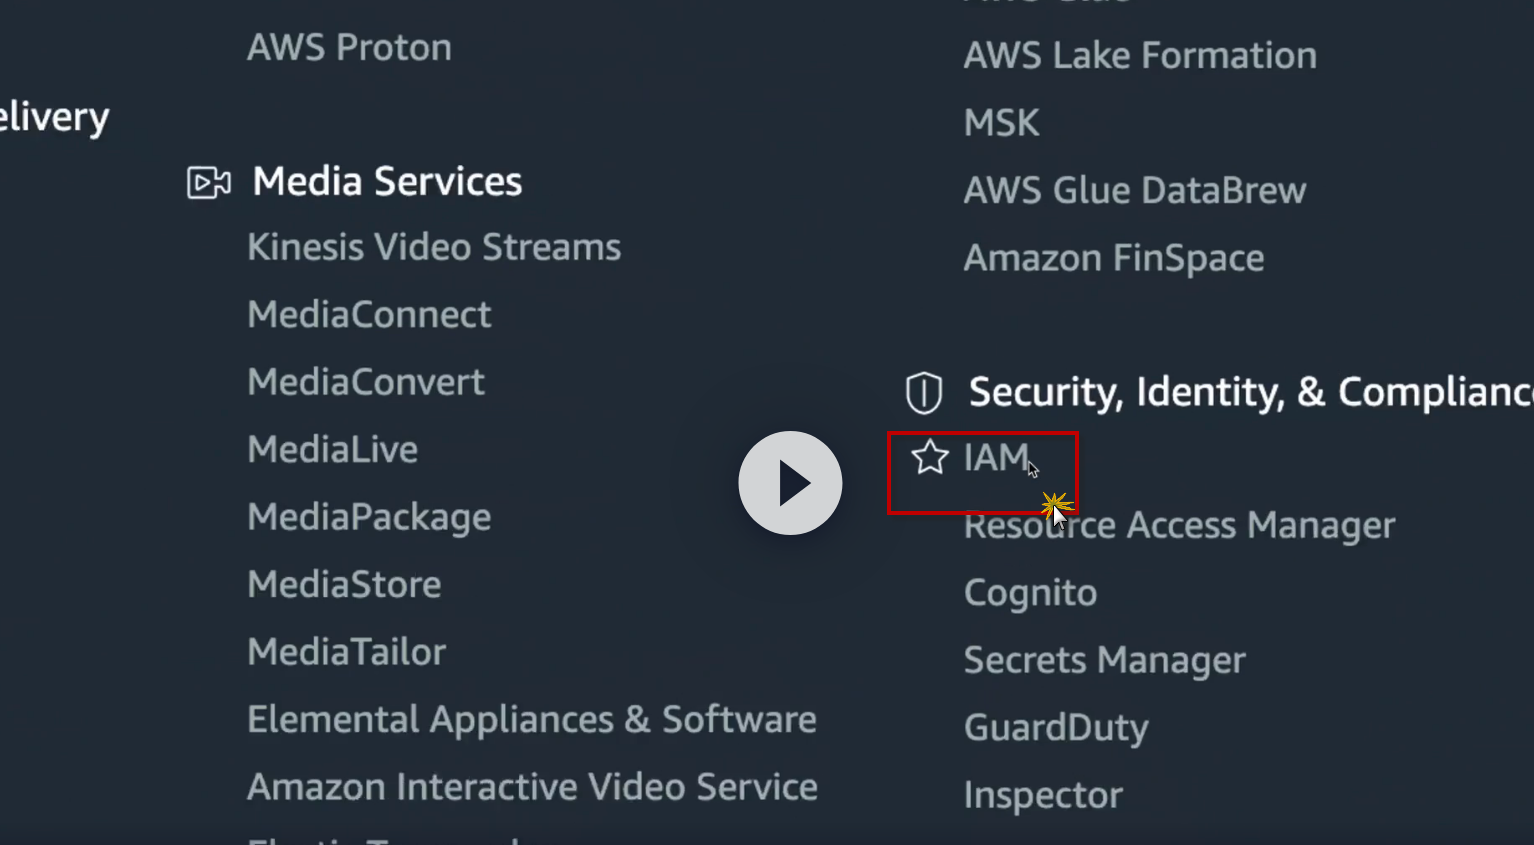Click the Security shield icon
1534x845 pixels.
pyautogui.click(x=923, y=392)
